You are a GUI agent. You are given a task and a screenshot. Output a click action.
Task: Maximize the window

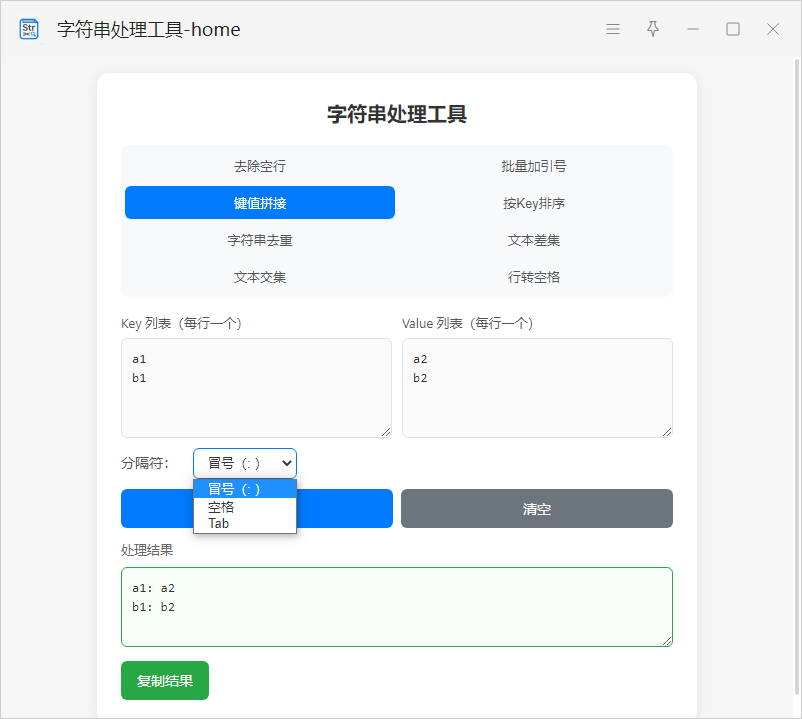(733, 29)
